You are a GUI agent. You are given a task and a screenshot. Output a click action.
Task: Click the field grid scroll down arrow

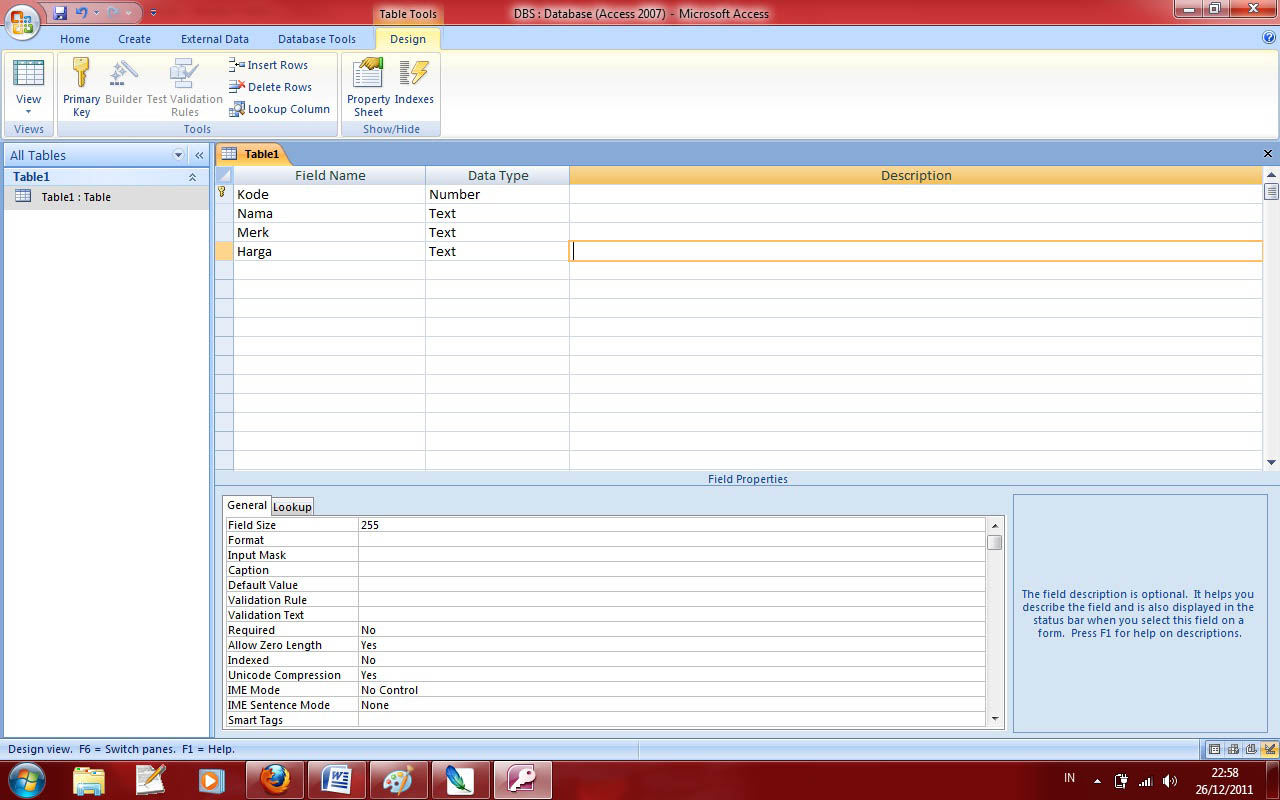[x=1271, y=462]
